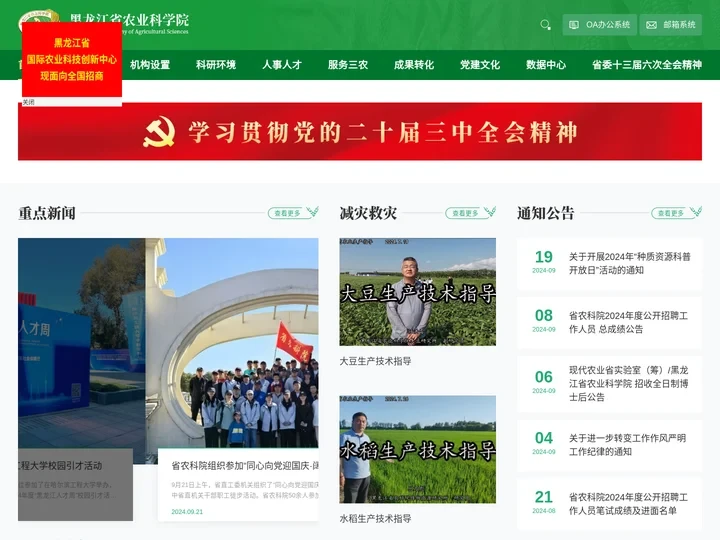This screenshot has height=540, width=720.
Task: Open notice 现代农业省实验室 招收全日制博士后公告
Action: click(x=628, y=383)
